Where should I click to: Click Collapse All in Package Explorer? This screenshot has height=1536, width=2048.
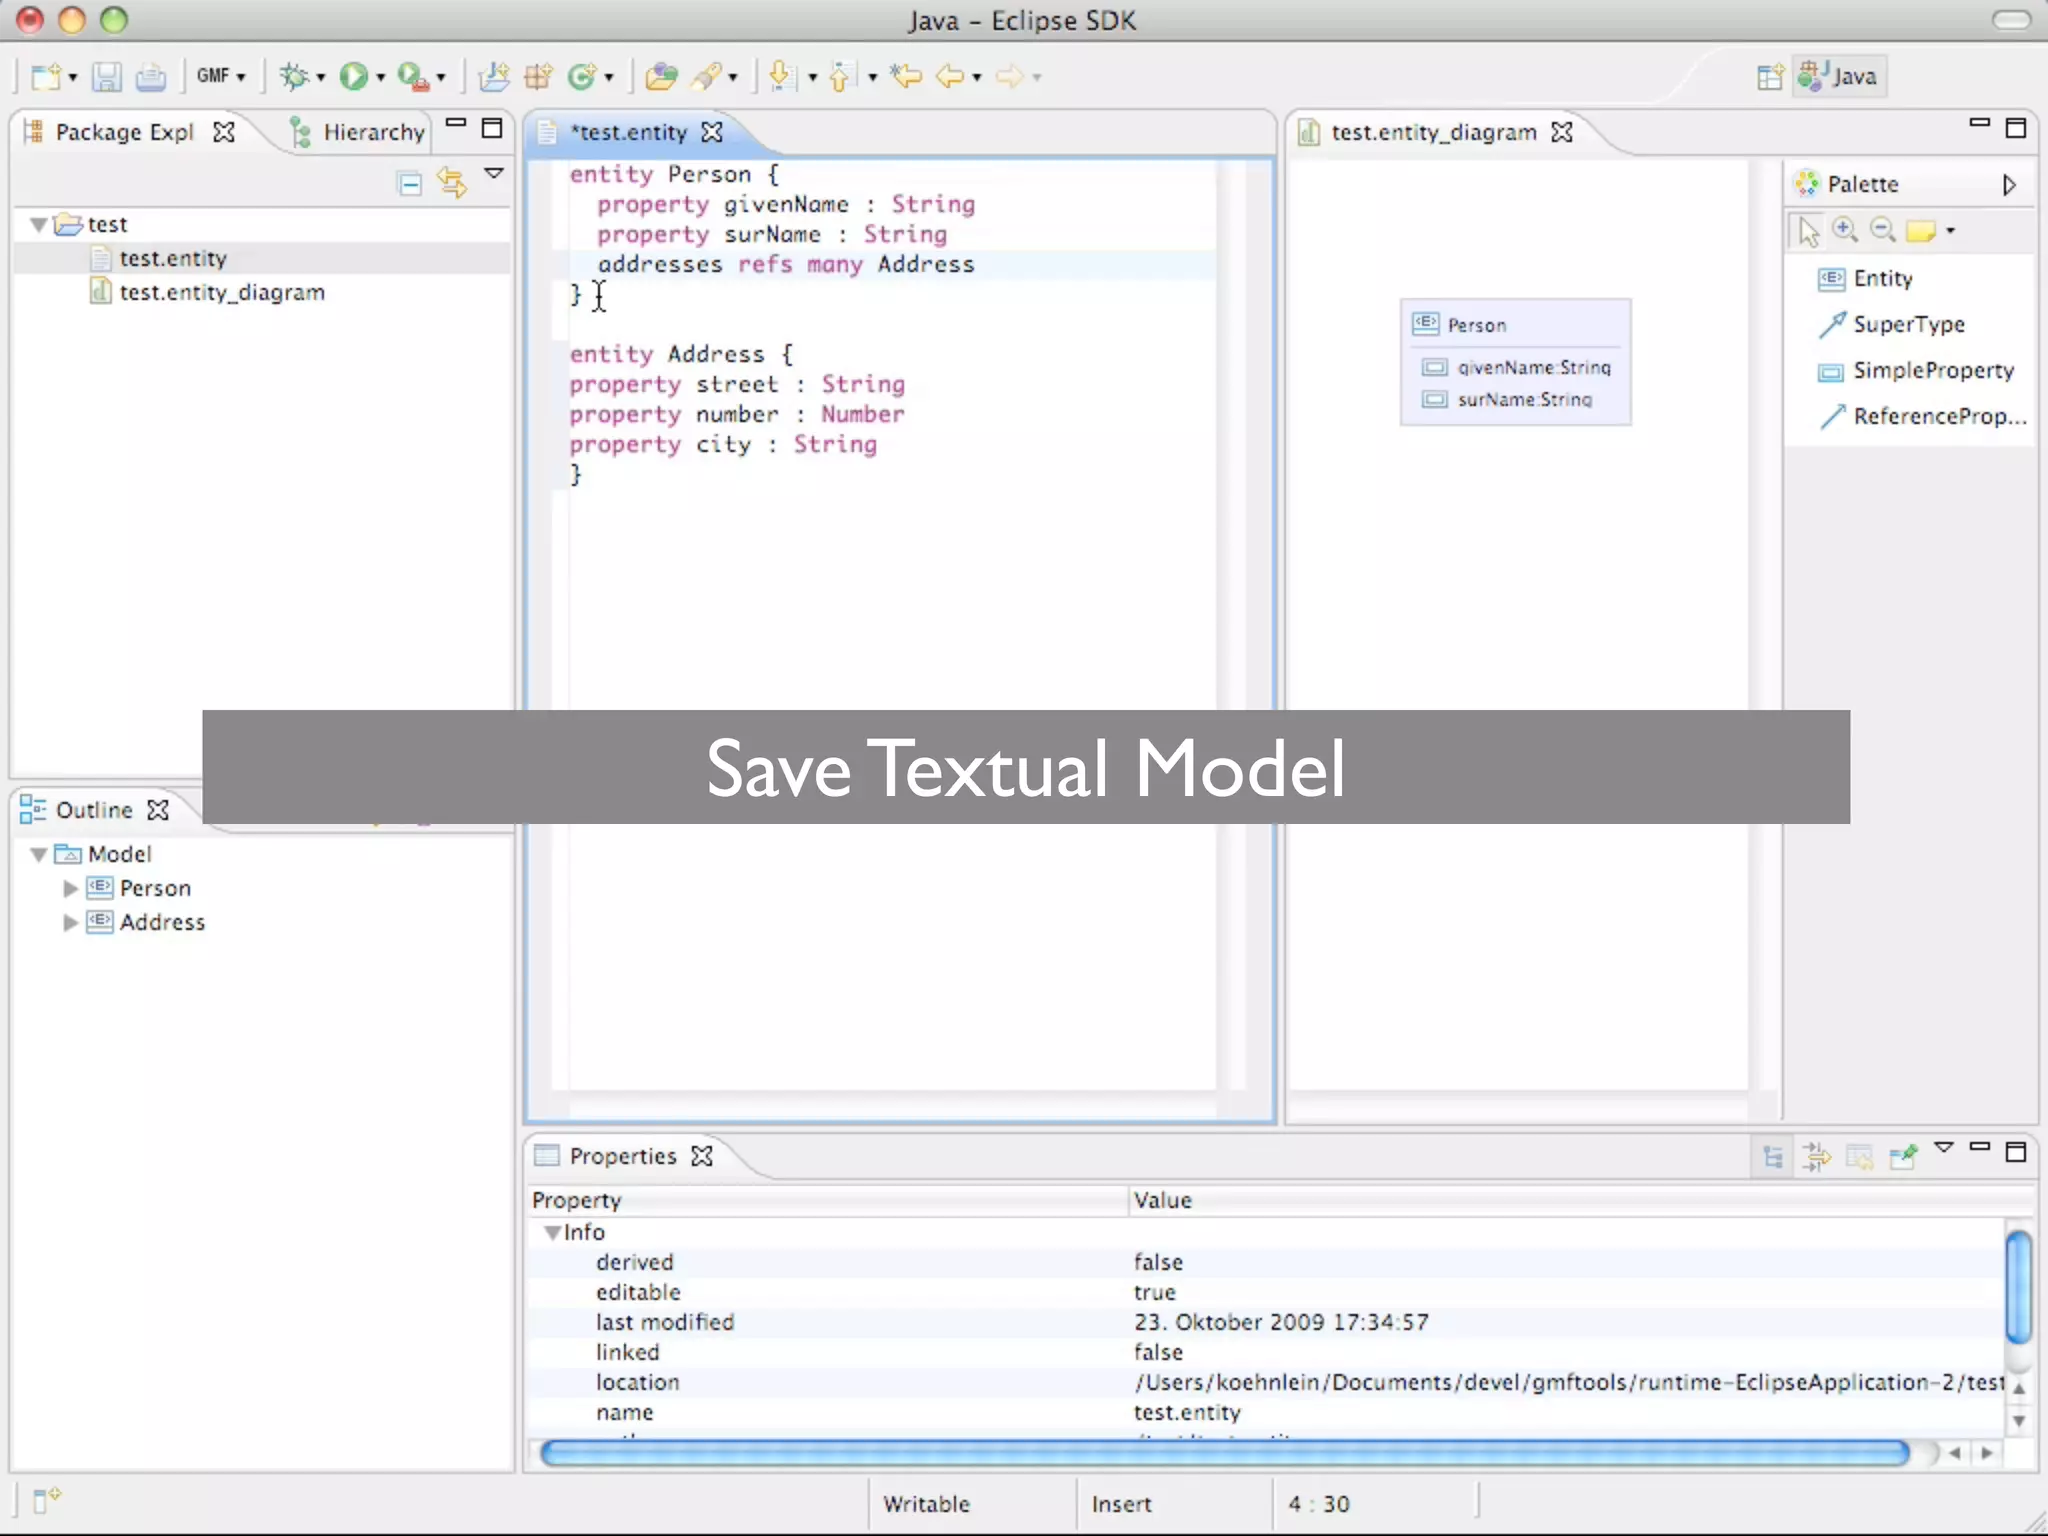tap(410, 183)
